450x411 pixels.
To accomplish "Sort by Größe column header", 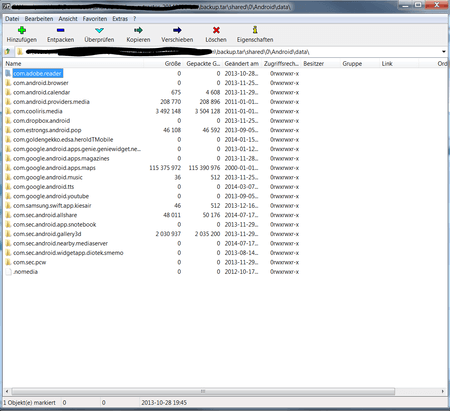I will [163, 63].
